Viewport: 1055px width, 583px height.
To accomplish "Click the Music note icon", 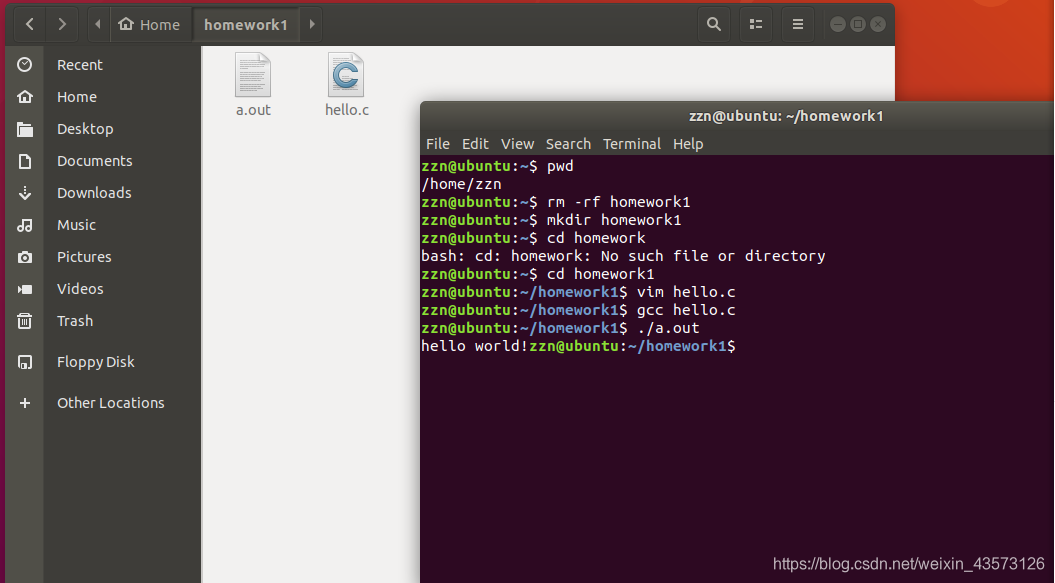I will coord(25,225).
